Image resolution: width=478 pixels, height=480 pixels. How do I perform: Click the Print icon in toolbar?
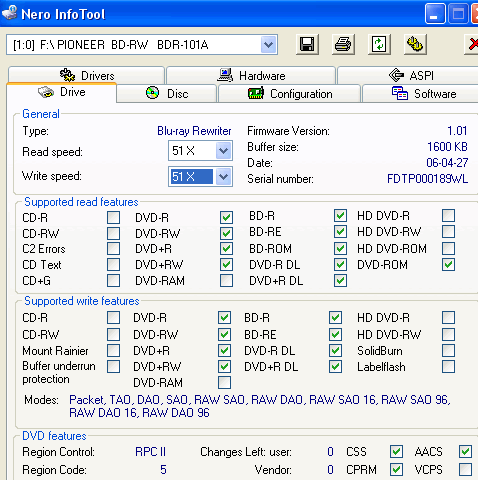coord(343,44)
